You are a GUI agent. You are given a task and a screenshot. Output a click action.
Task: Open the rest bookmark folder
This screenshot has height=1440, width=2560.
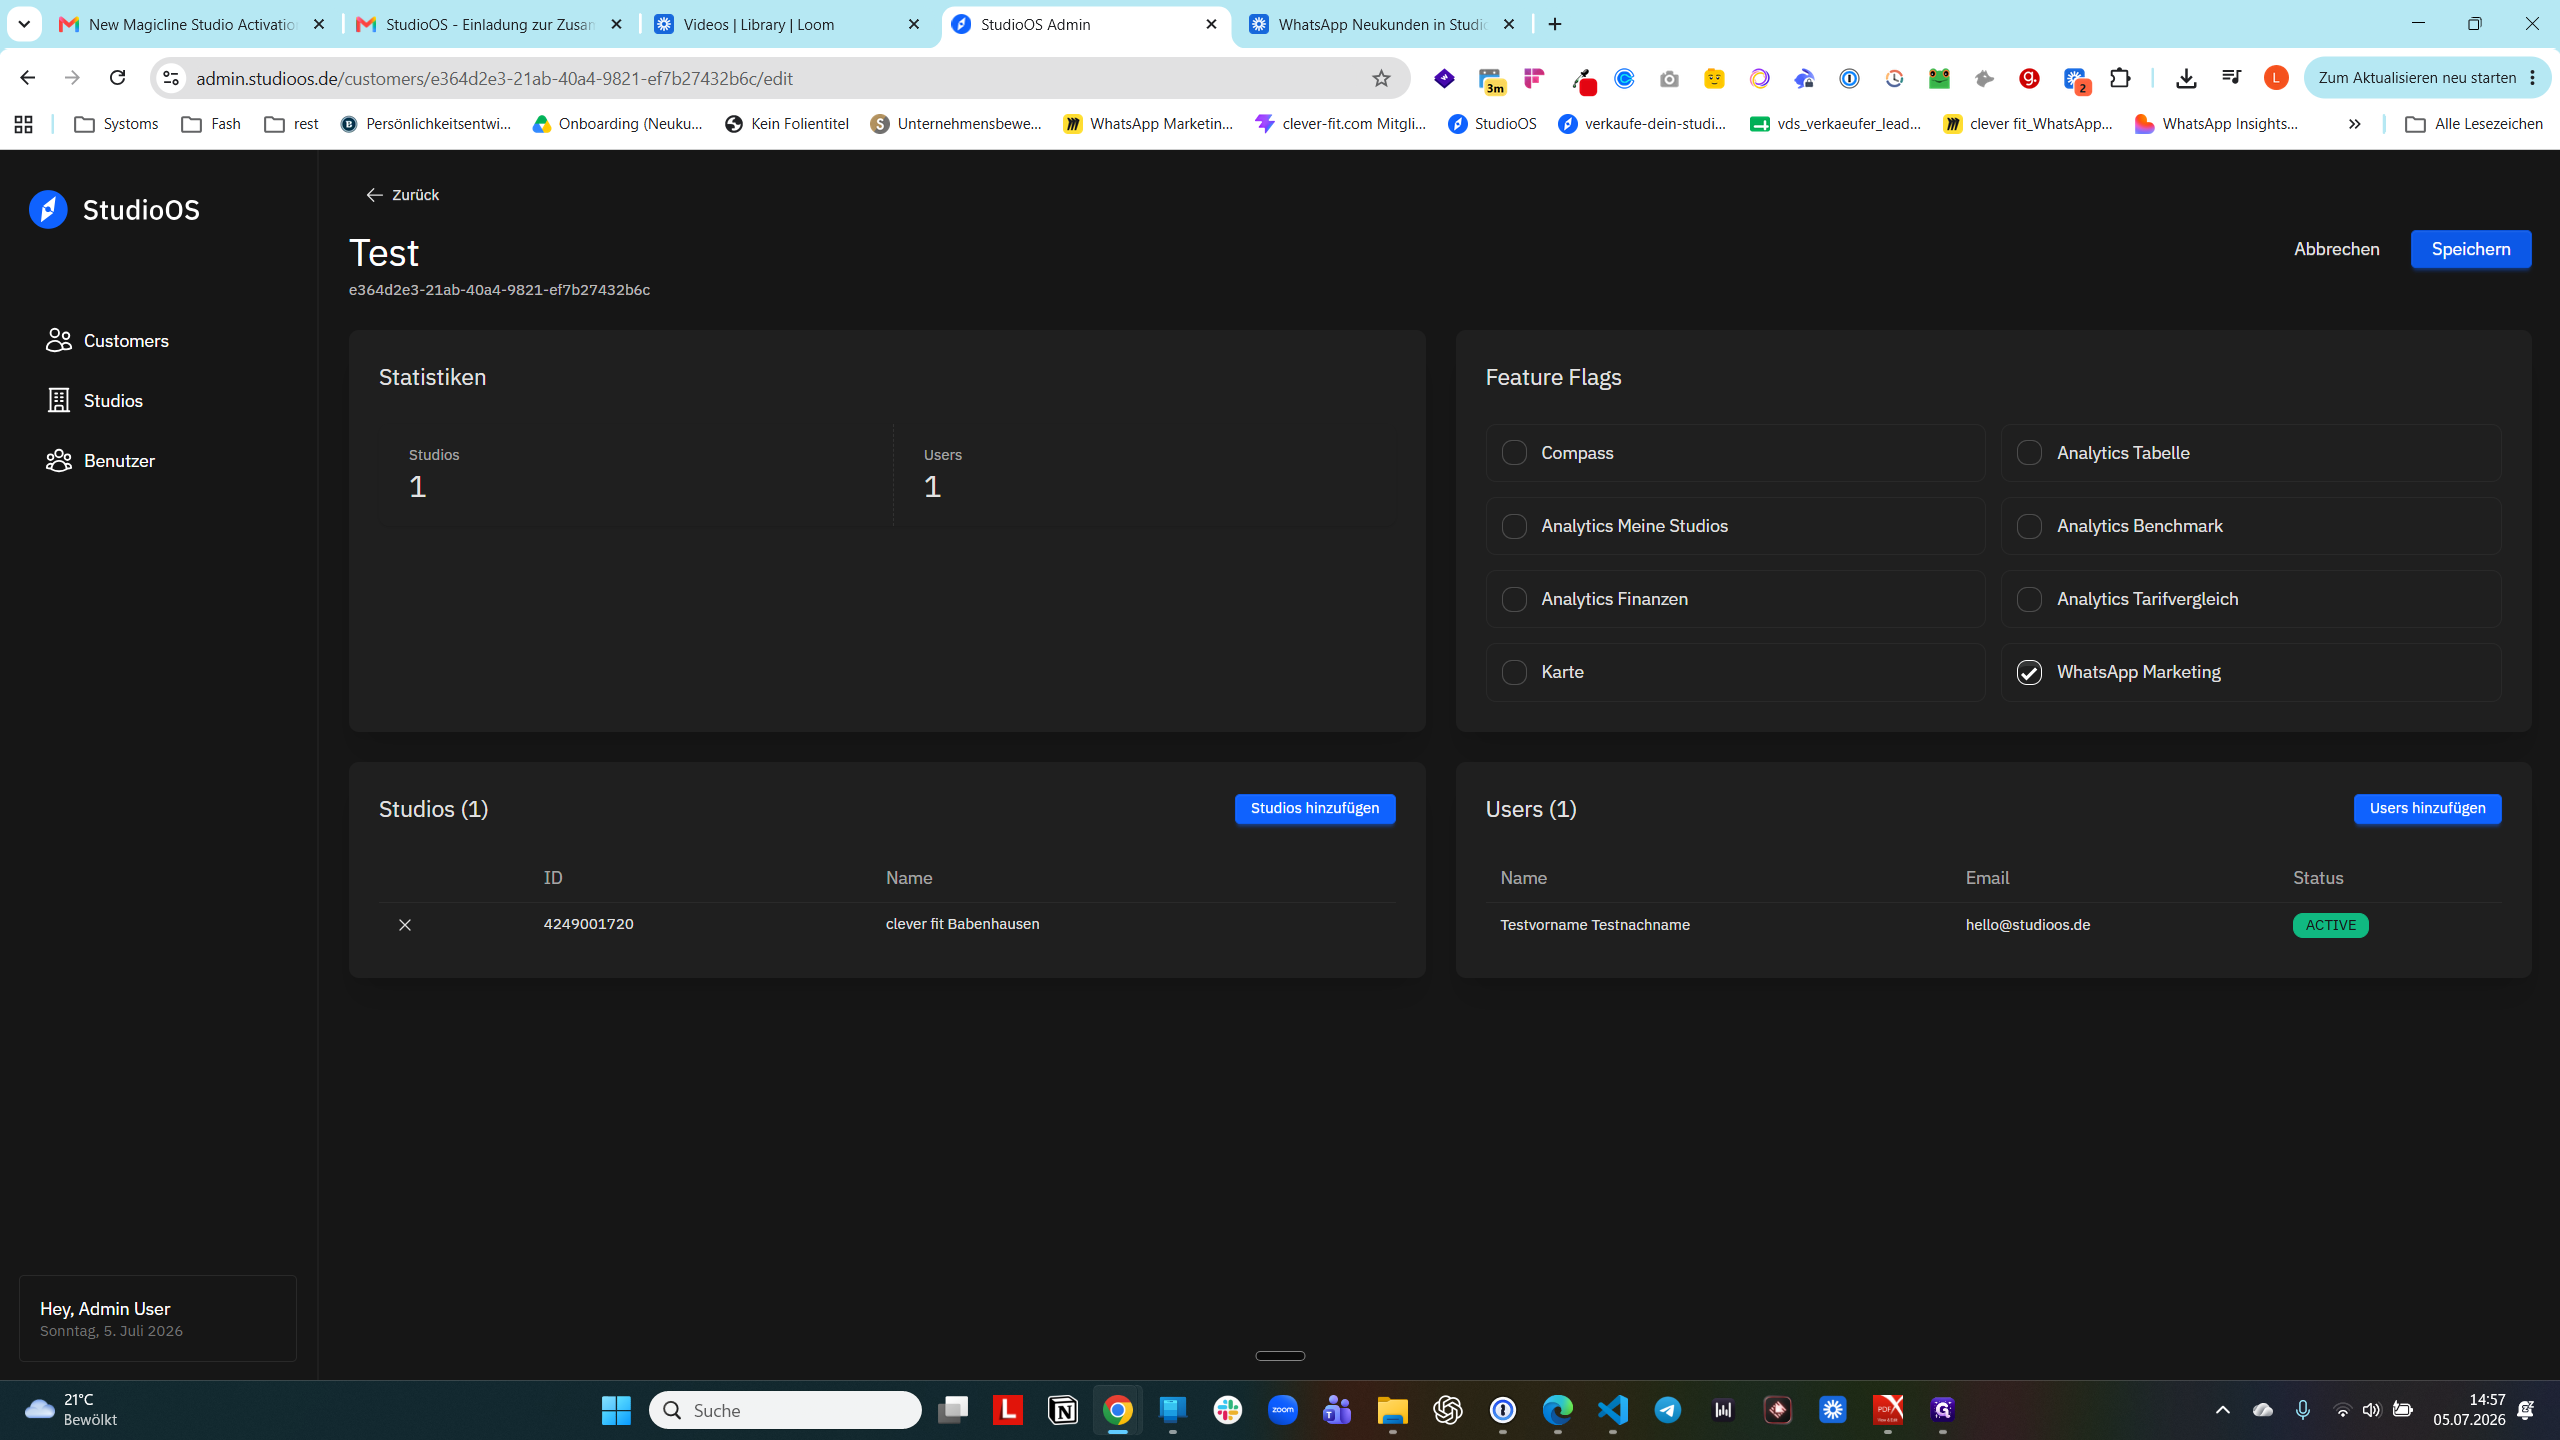tap(291, 124)
